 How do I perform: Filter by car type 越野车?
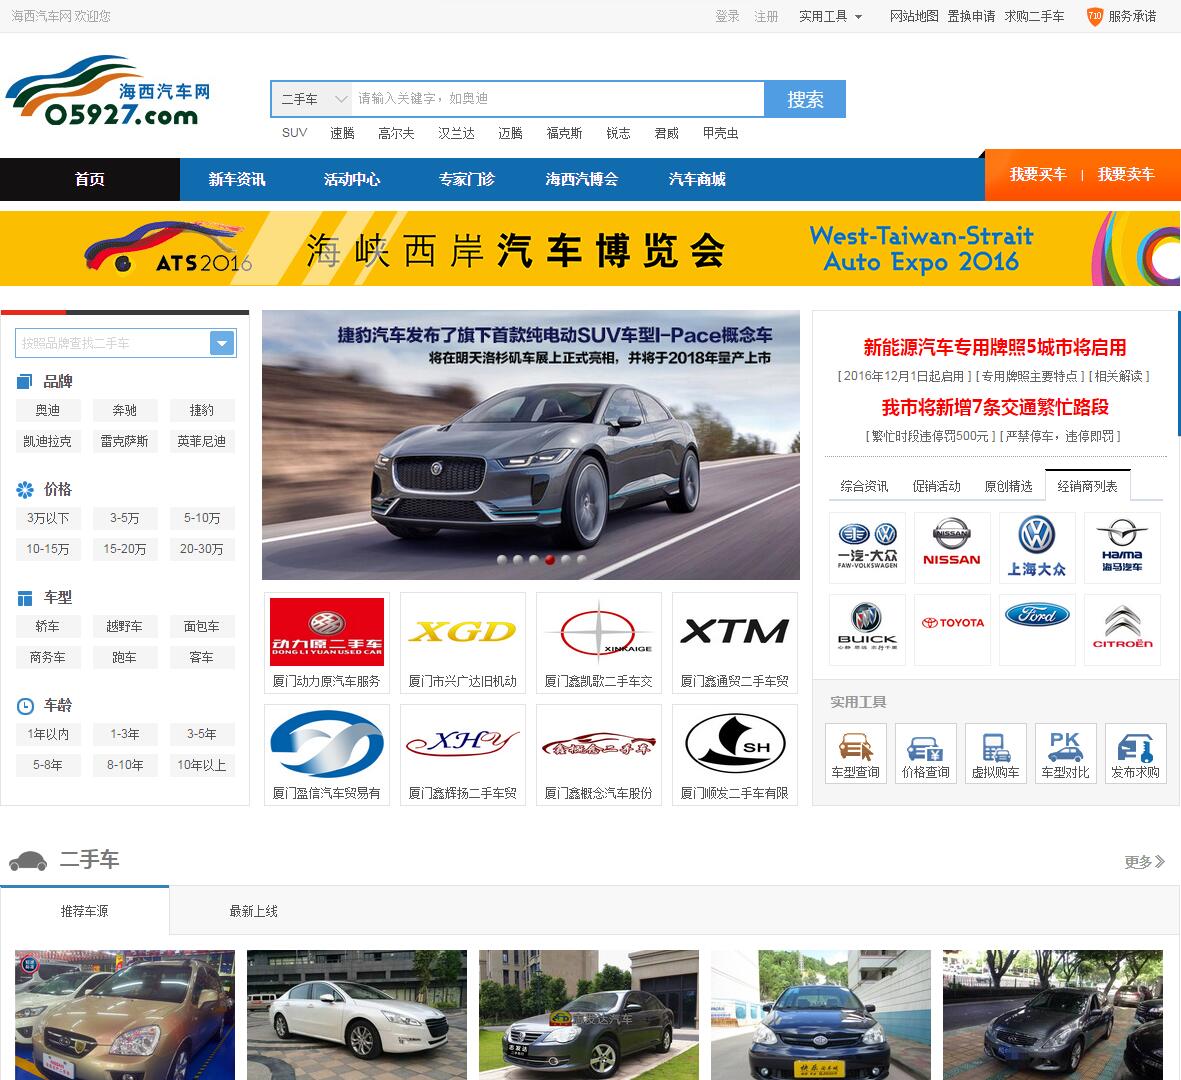pyautogui.click(x=124, y=626)
